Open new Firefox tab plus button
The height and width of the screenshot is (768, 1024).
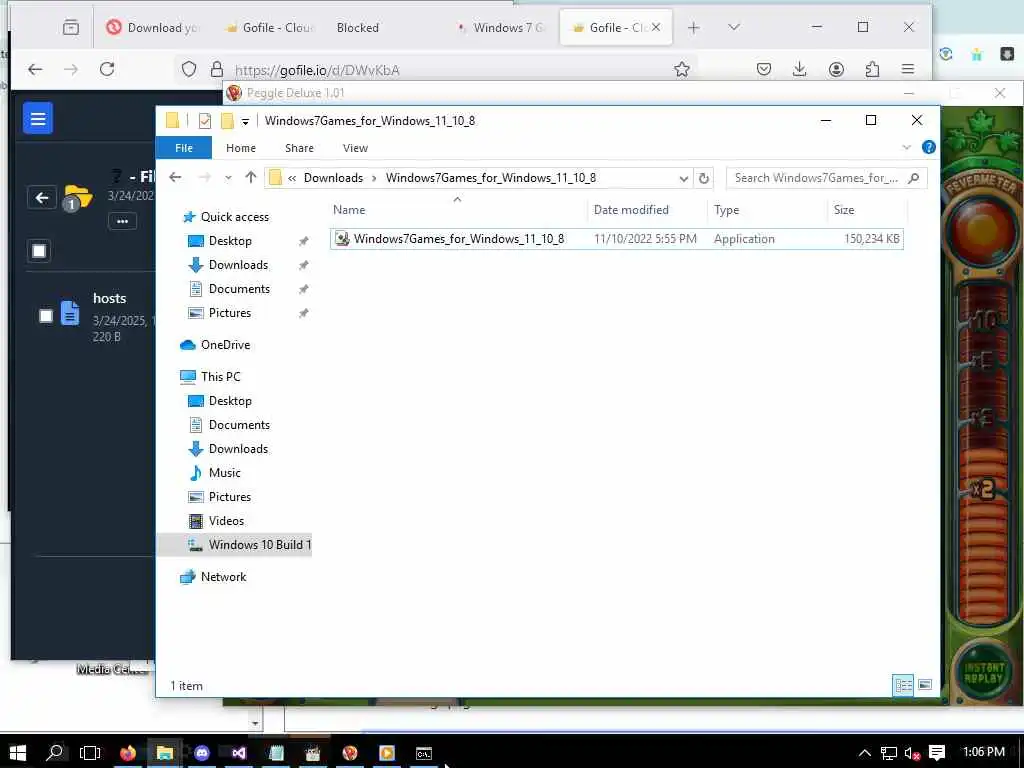[694, 27]
